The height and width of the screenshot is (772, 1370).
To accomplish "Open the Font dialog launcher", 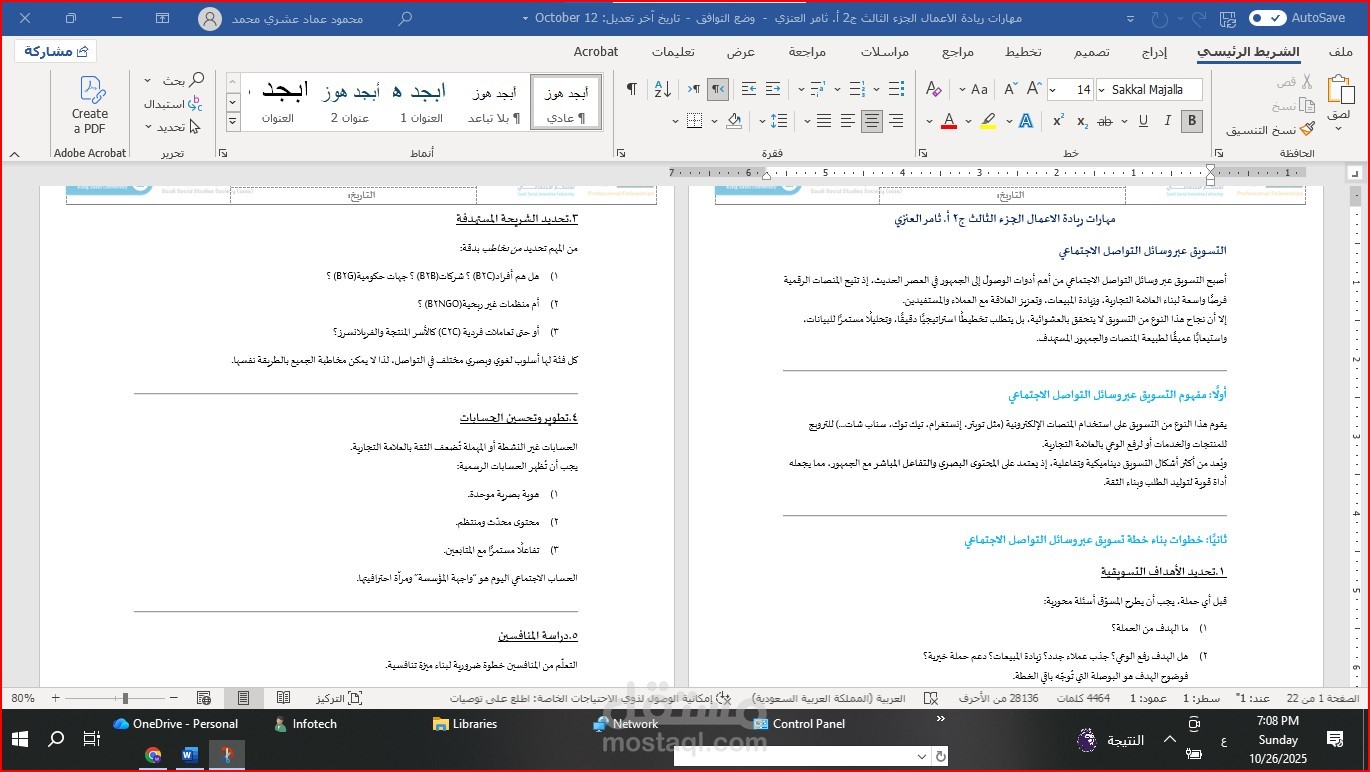I will tap(923, 153).
